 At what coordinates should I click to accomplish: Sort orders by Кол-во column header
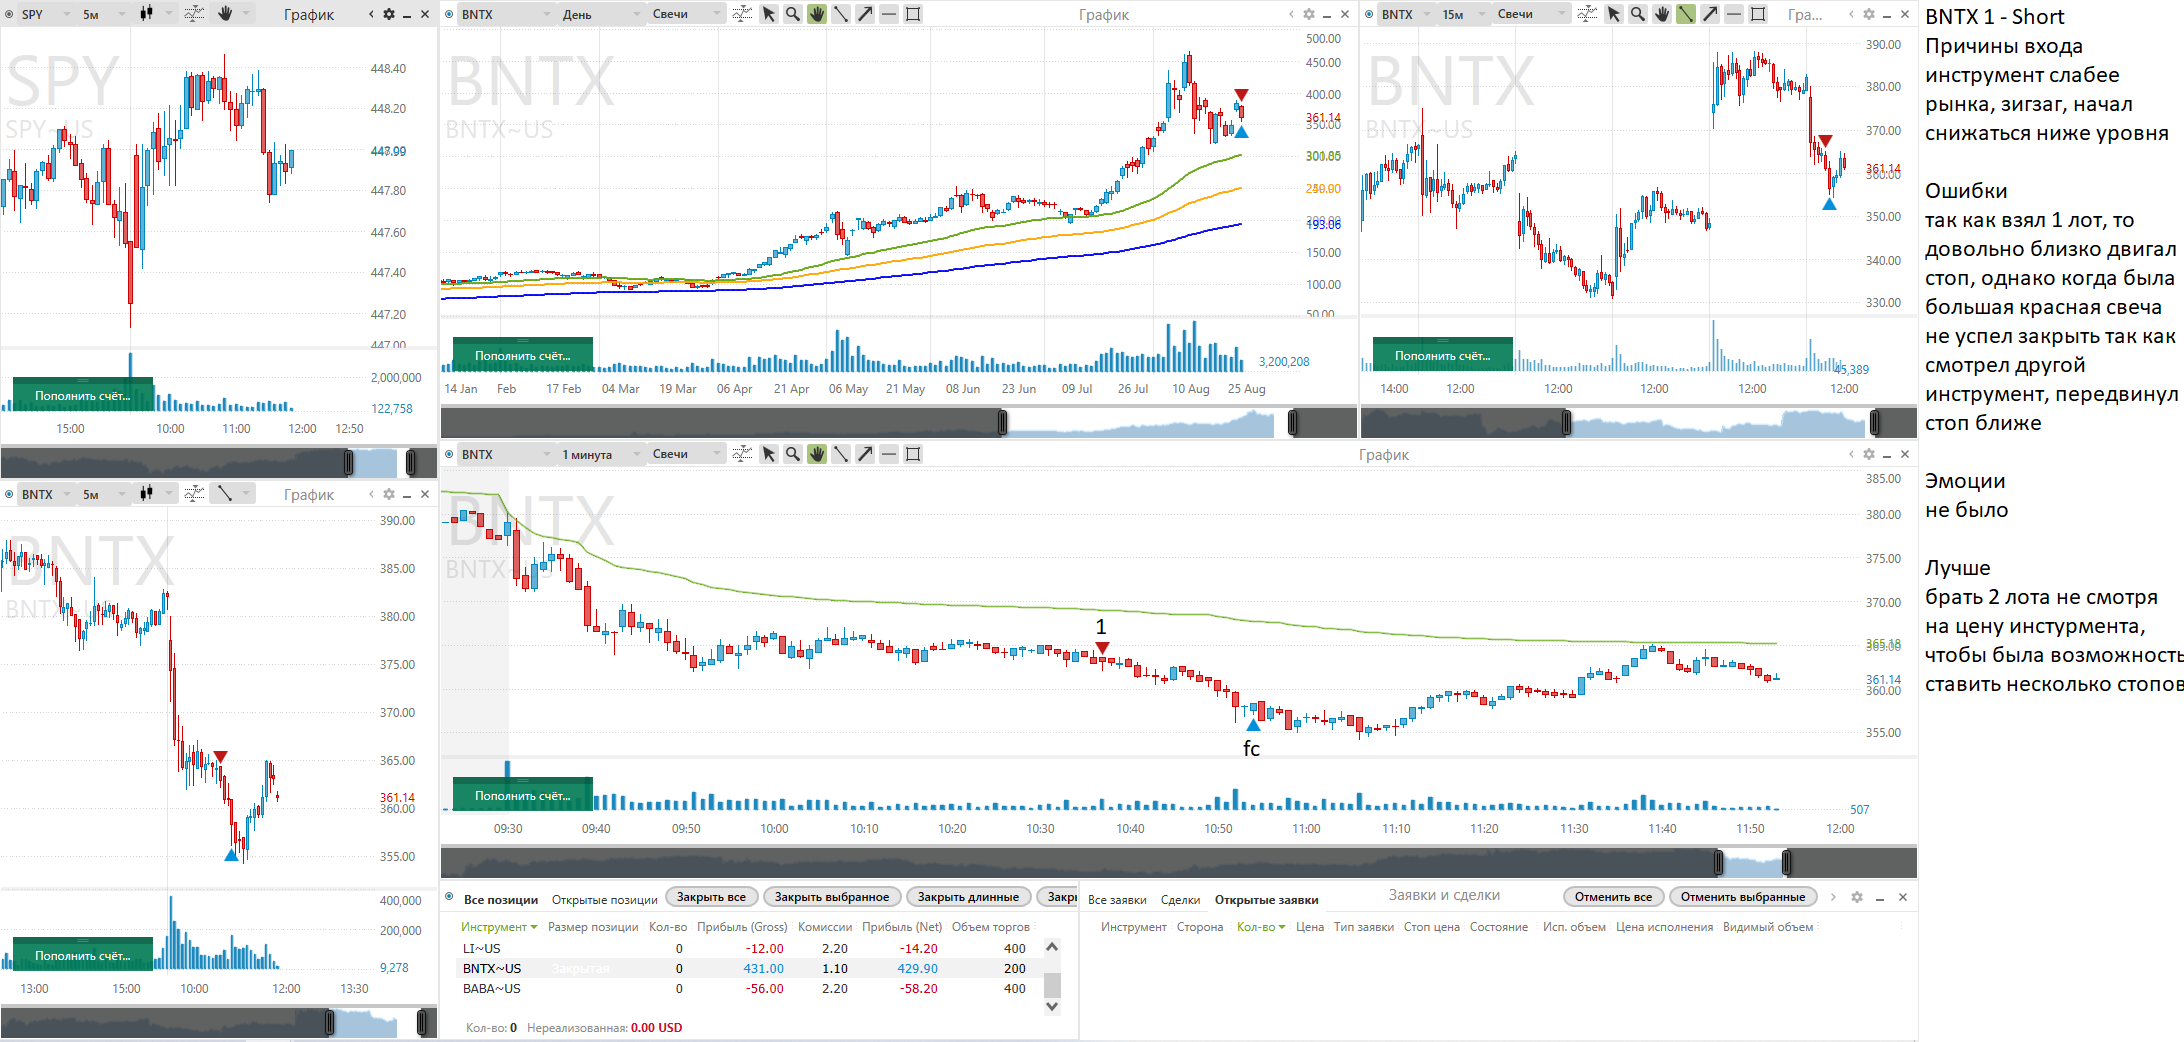point(1260,927)
